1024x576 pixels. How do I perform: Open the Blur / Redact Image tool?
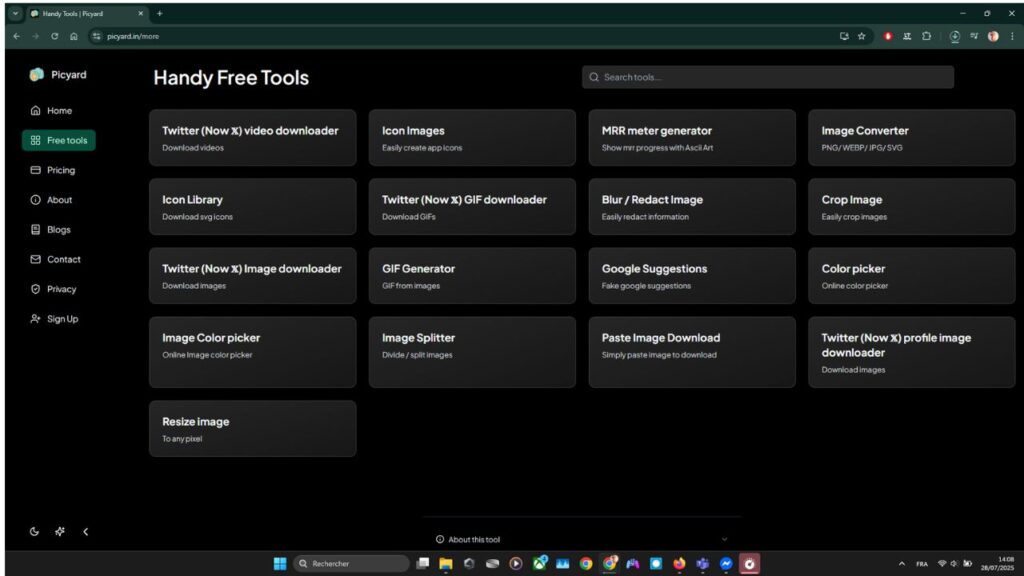coord(692,207)
